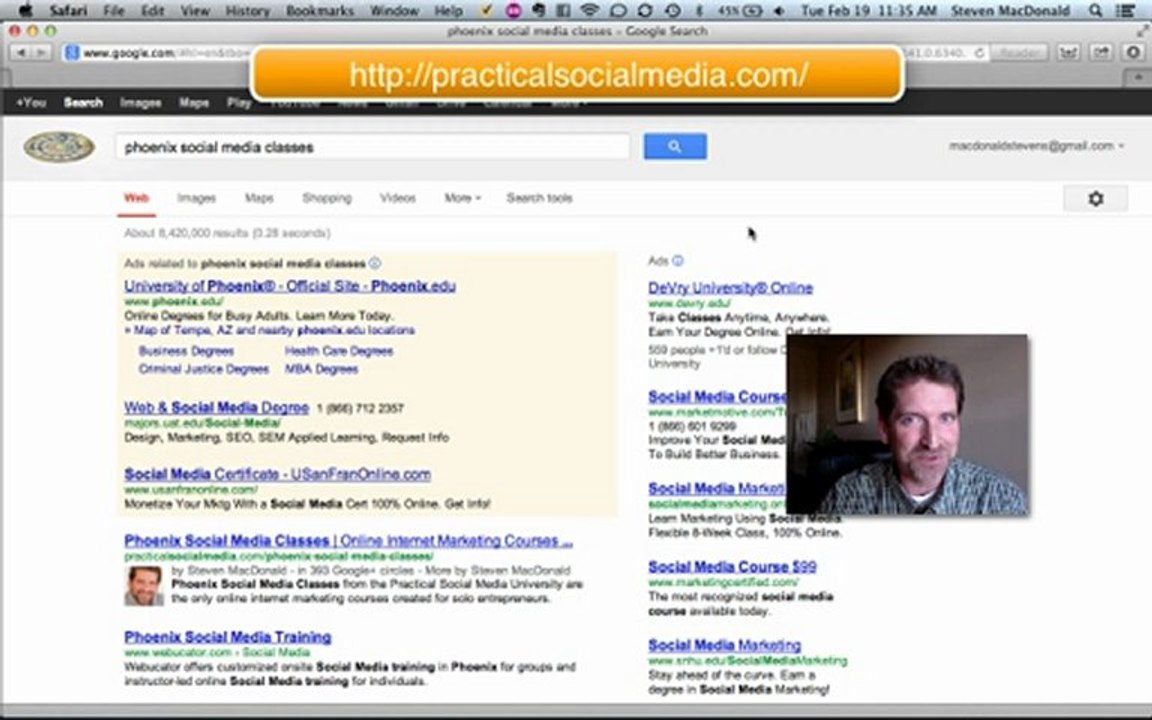
Task: Click the Google doodle logo
Action: click(x=59, y=147)
